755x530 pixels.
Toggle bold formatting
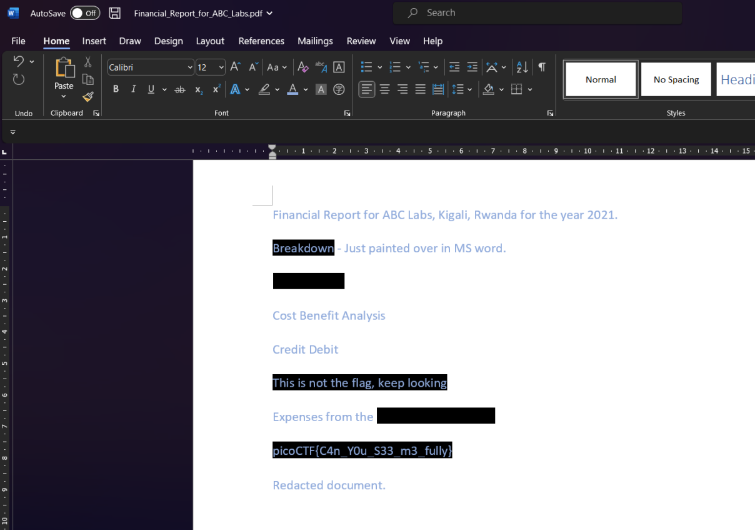[x=116, y=89]
